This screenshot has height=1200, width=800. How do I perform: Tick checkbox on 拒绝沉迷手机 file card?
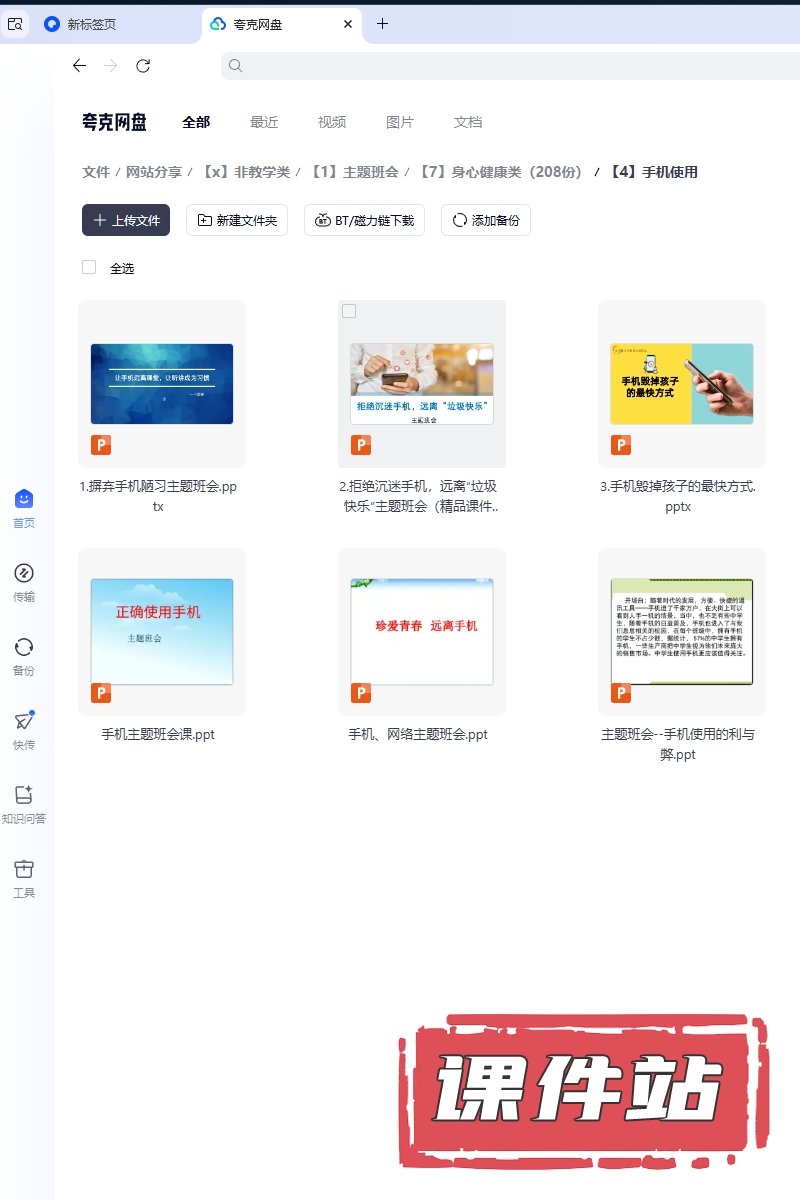pyautogui.click(x=349, y=311)
